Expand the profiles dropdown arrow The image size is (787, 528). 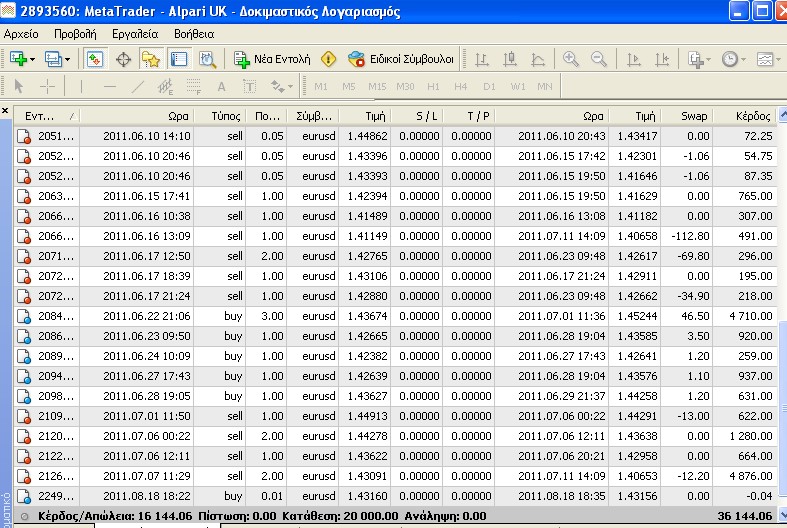pos(68,60)
